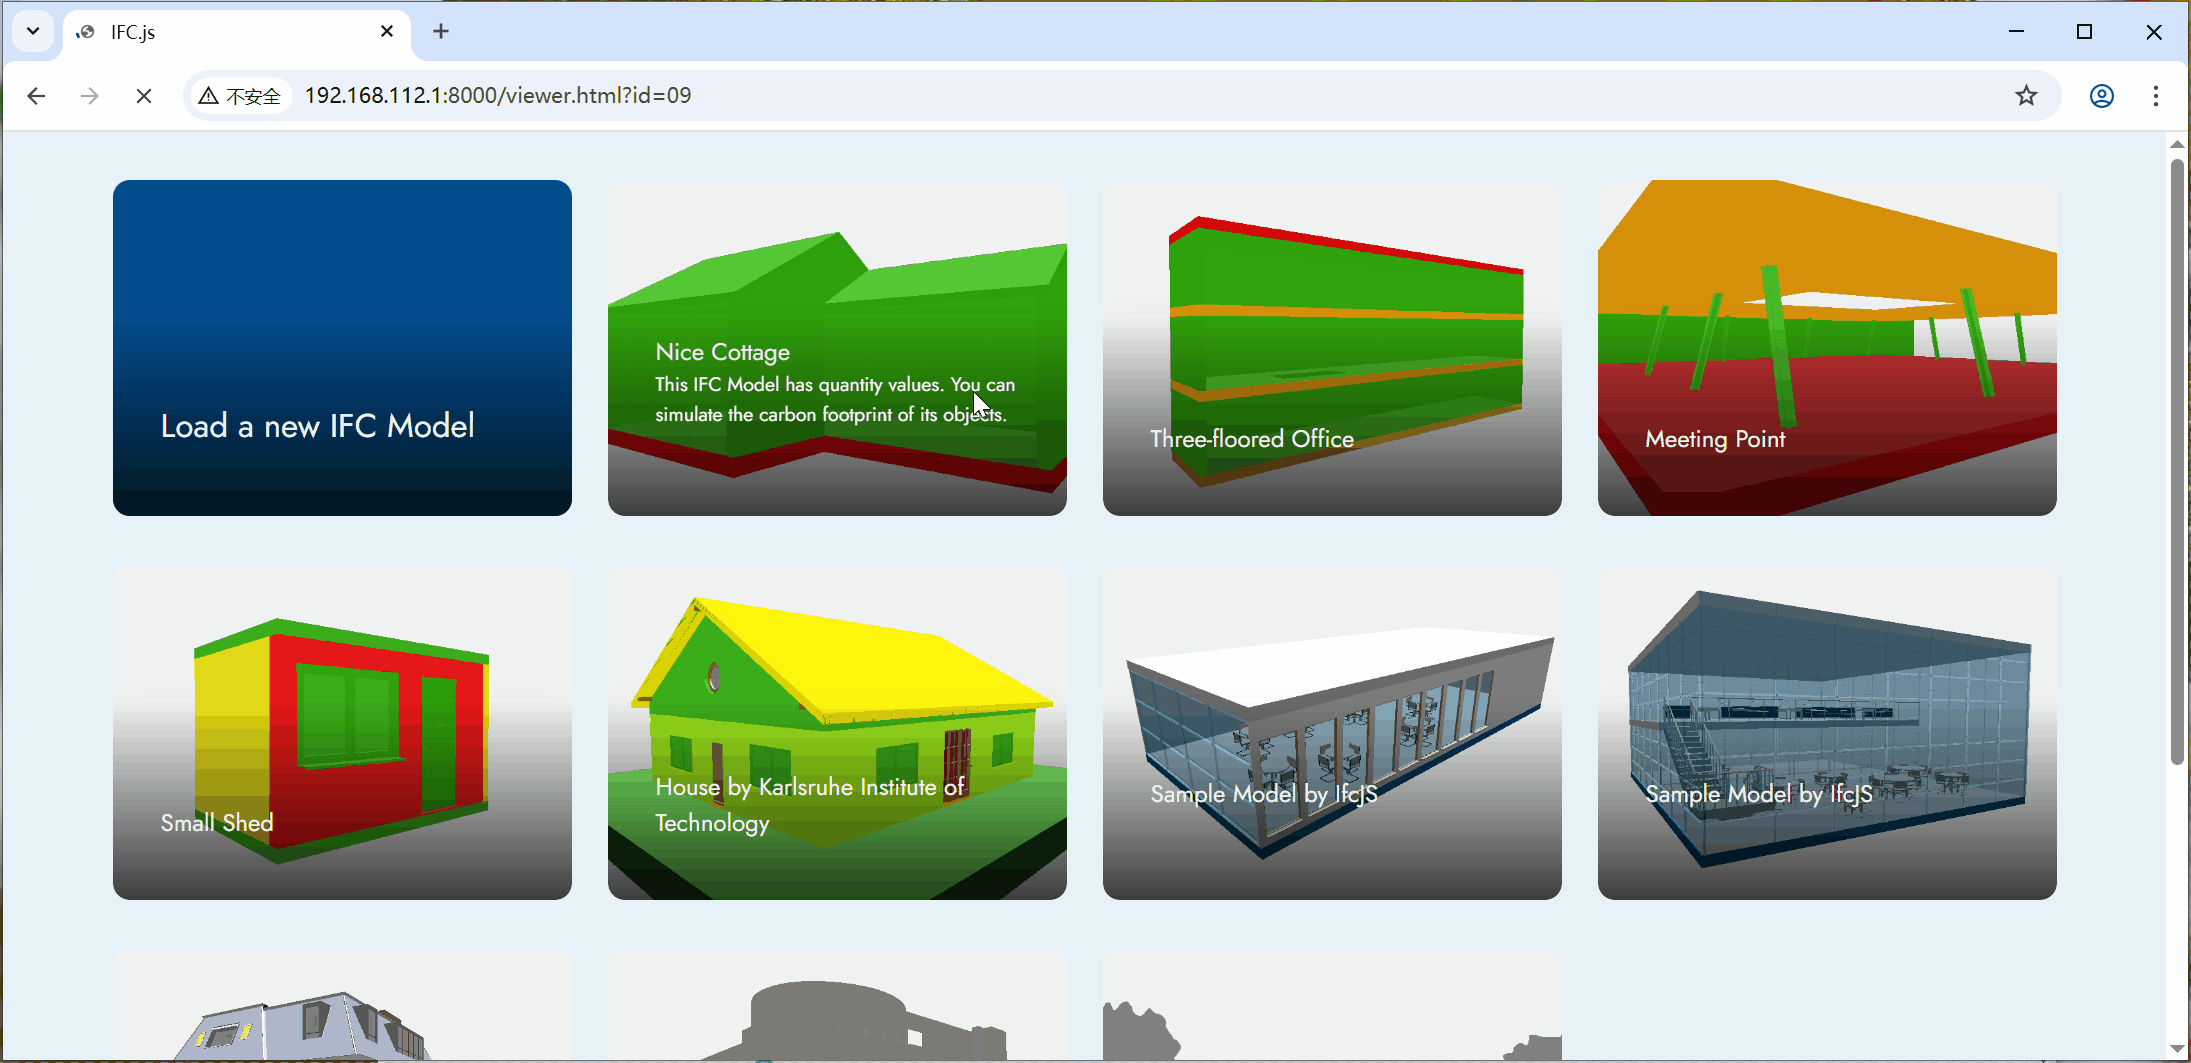
Task: Maximize the browser window
Action: pos(2084,32)
